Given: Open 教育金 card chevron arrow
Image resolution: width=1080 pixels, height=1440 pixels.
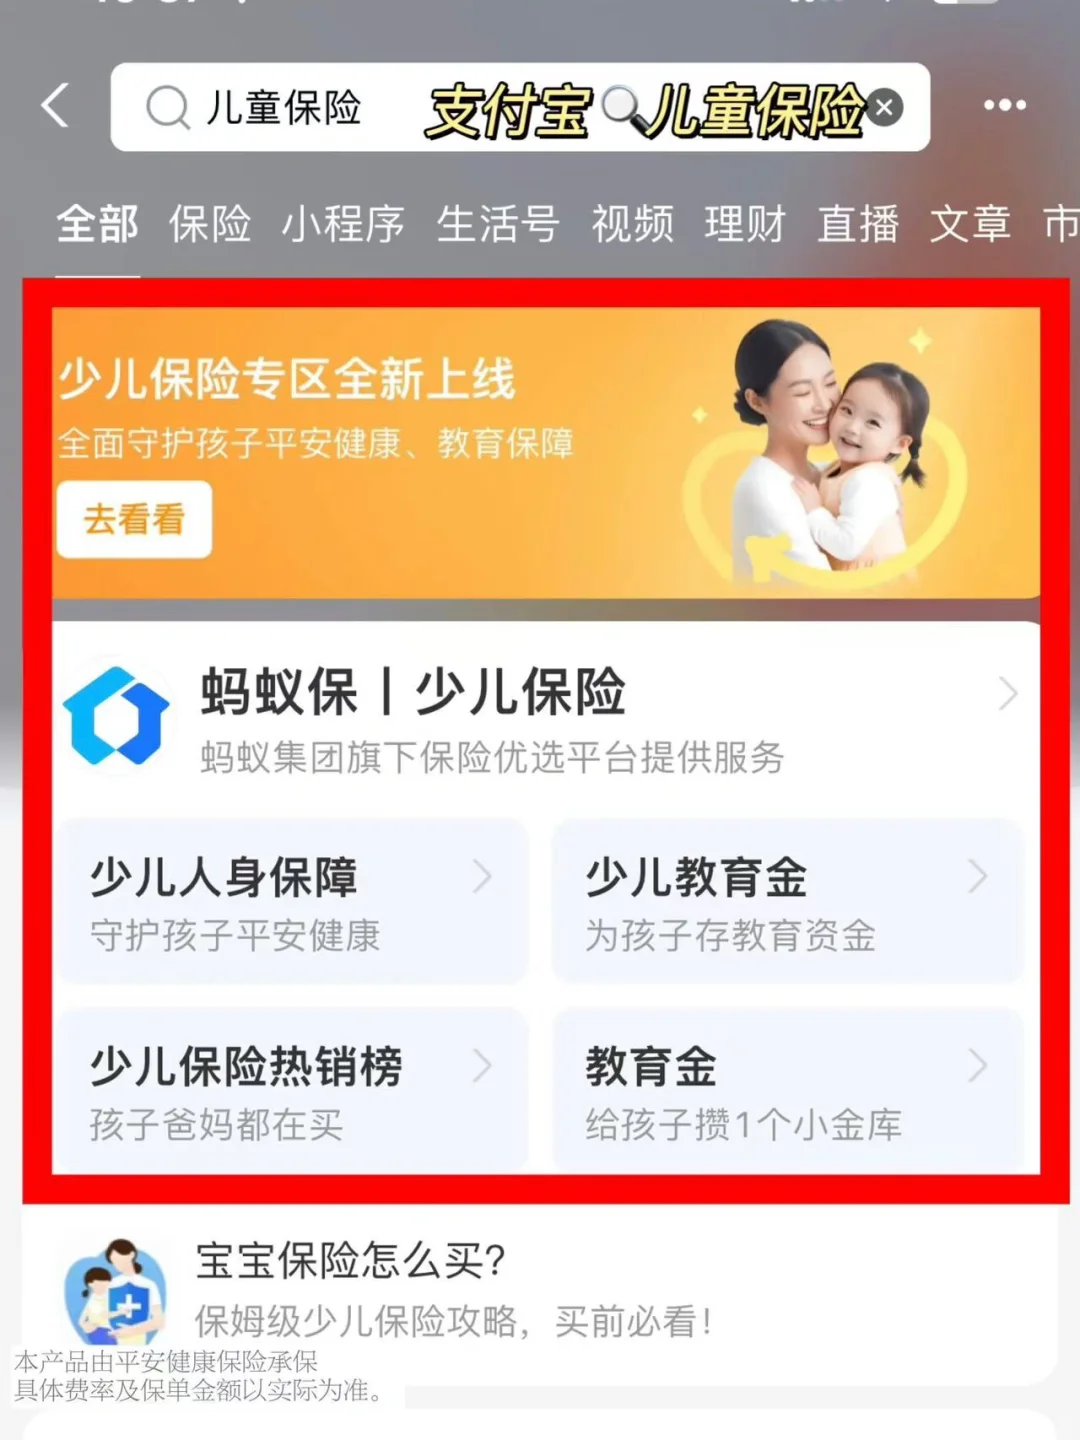Looking at the screenshot, I should tap(978, 1066).
